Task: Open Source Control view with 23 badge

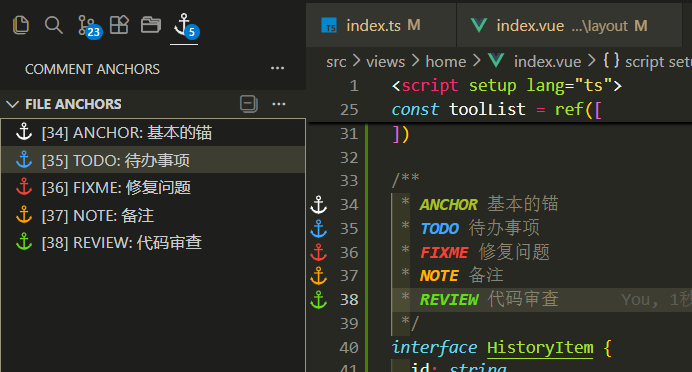Action: (x=90, y=26)
